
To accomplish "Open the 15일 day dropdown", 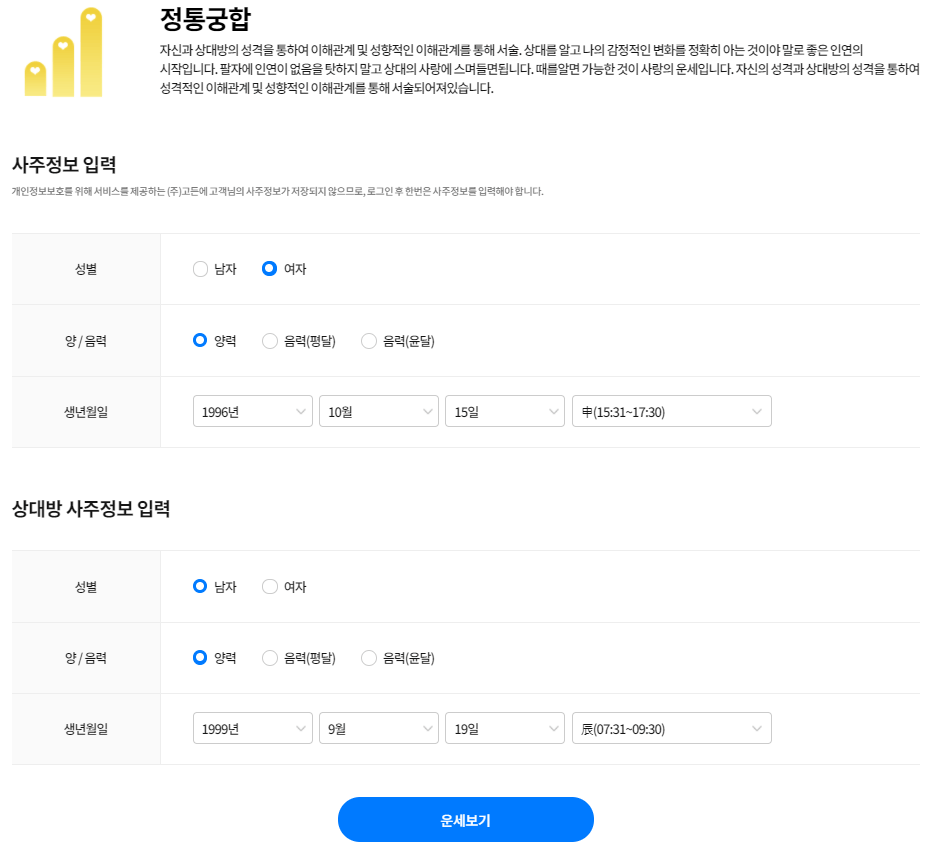I will [504, 410].
